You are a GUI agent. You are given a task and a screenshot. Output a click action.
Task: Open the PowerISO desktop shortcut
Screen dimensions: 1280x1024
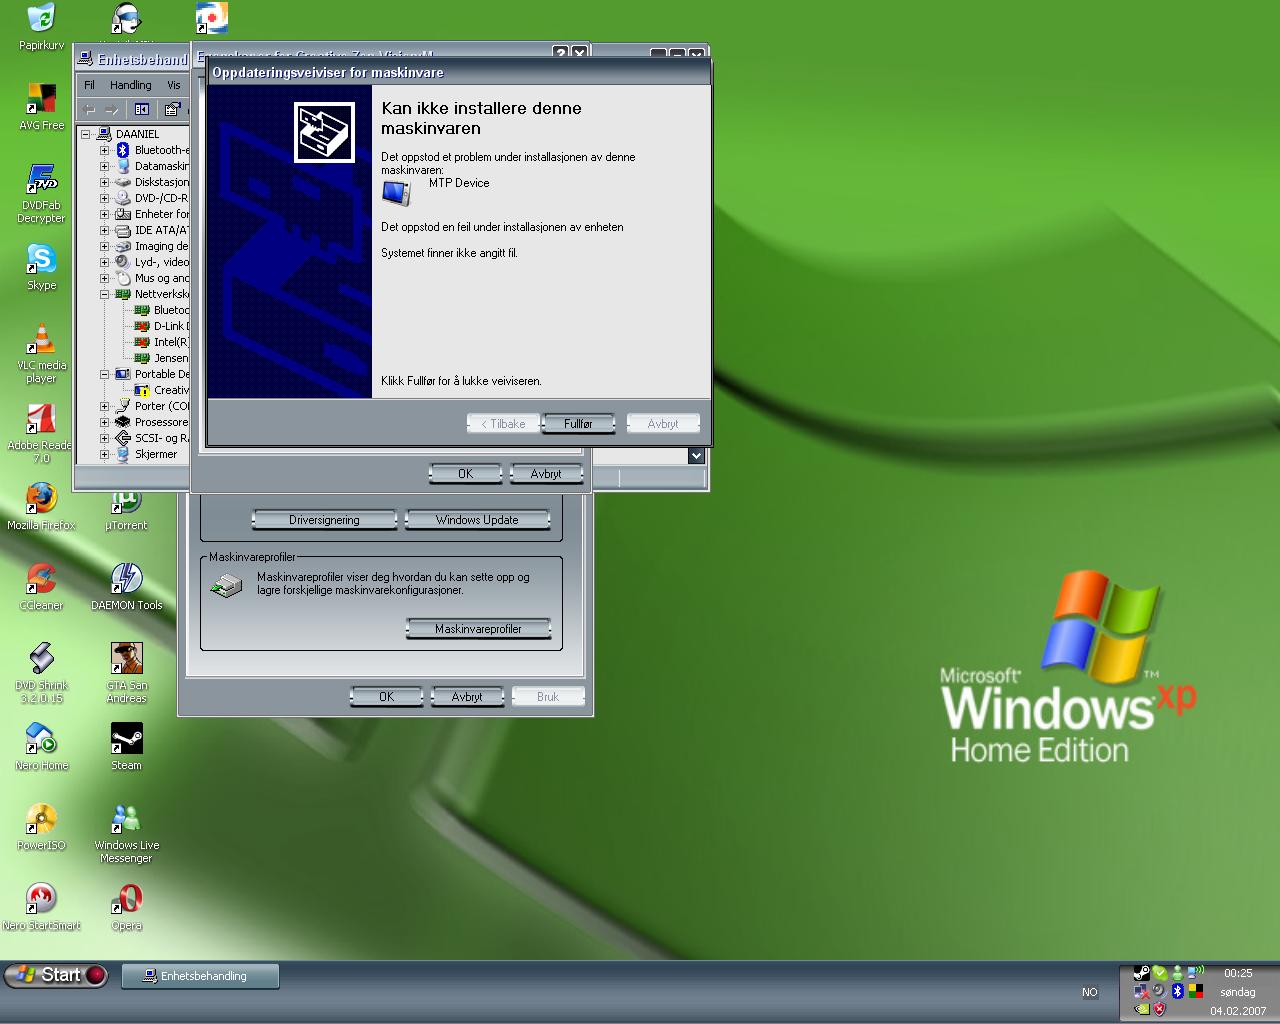point(41,827)
